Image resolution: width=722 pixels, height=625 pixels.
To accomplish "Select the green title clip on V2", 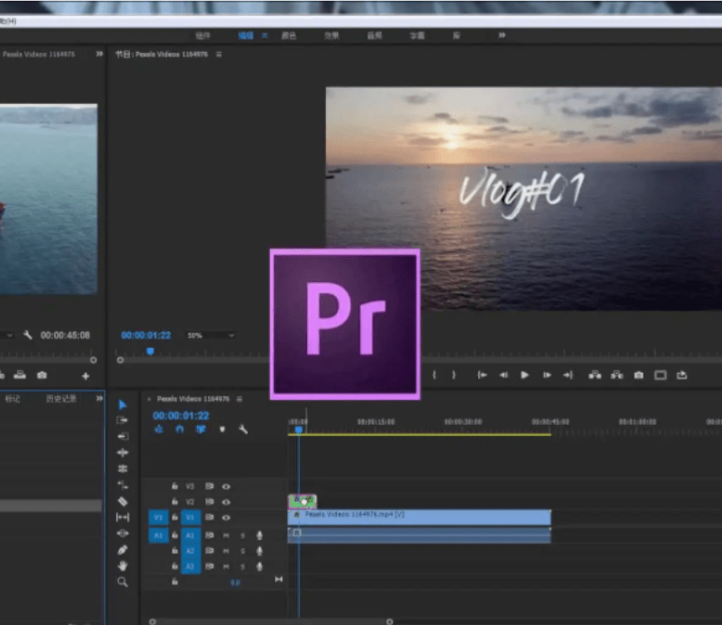I will coord(302,501).
